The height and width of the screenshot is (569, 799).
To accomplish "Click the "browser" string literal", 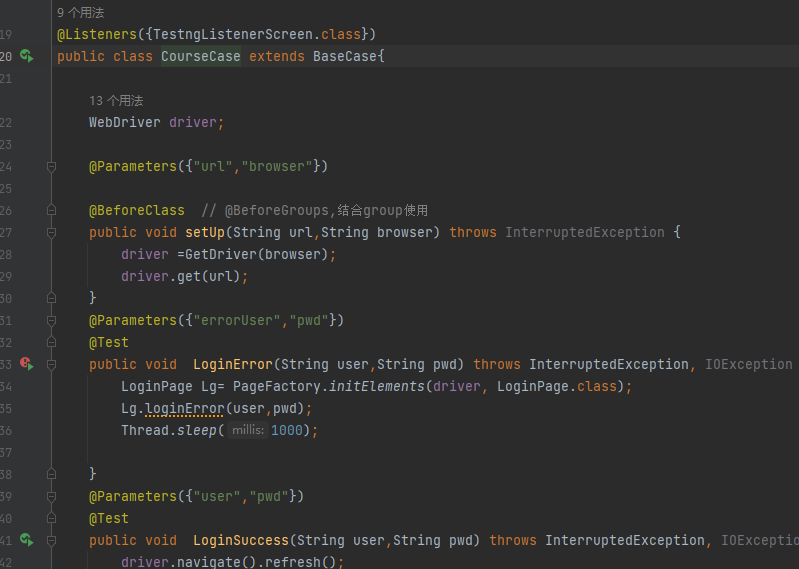I will (277, 167).
